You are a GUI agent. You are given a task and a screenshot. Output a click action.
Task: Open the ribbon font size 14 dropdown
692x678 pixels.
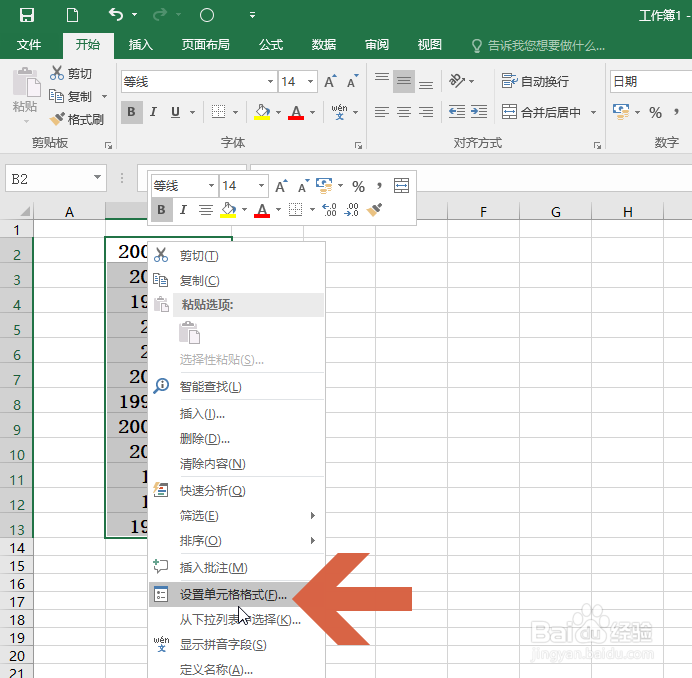(310, 82)
